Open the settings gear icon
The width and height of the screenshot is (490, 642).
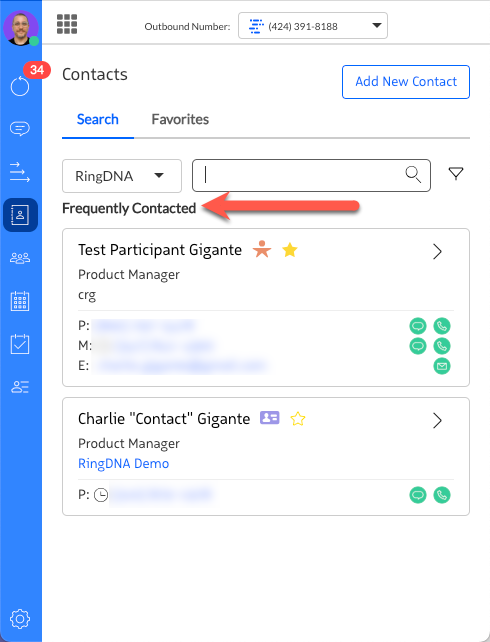pos(20,619)
